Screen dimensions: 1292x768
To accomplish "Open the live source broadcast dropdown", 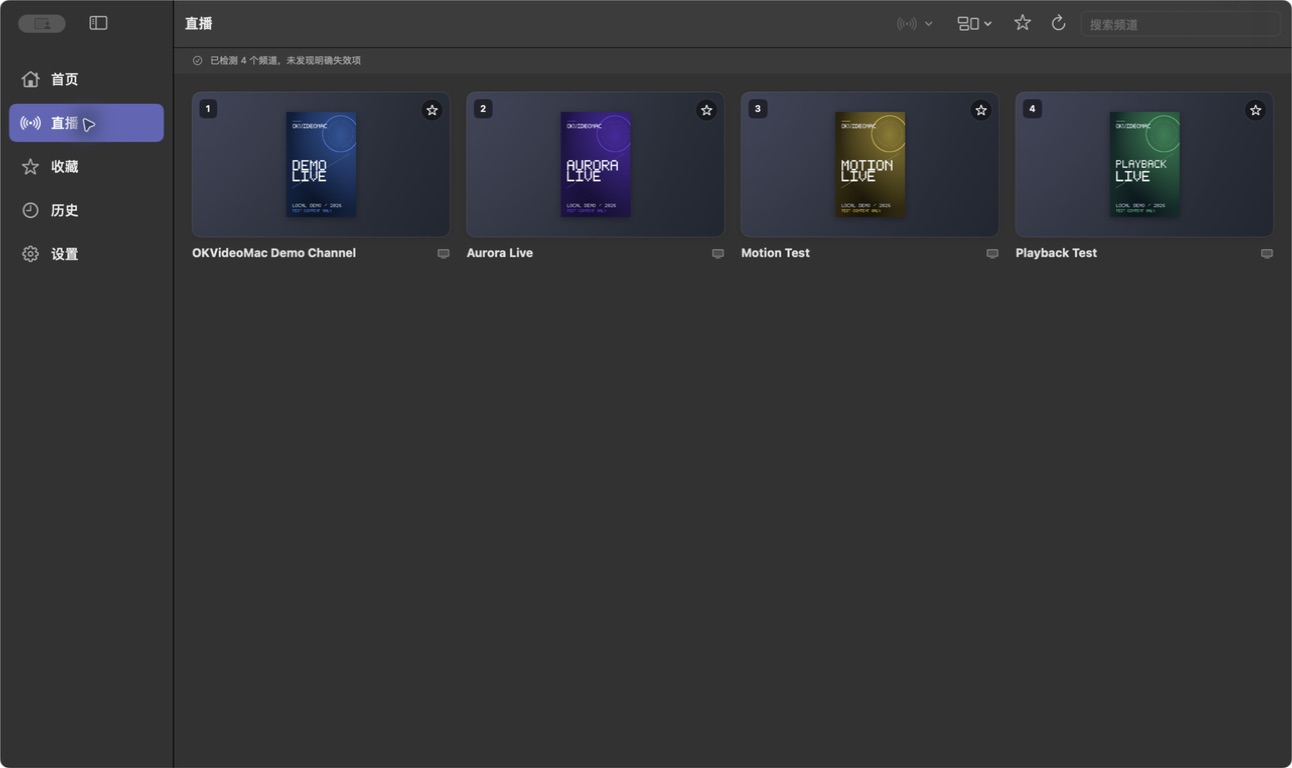I will click(x=914, y=23).
